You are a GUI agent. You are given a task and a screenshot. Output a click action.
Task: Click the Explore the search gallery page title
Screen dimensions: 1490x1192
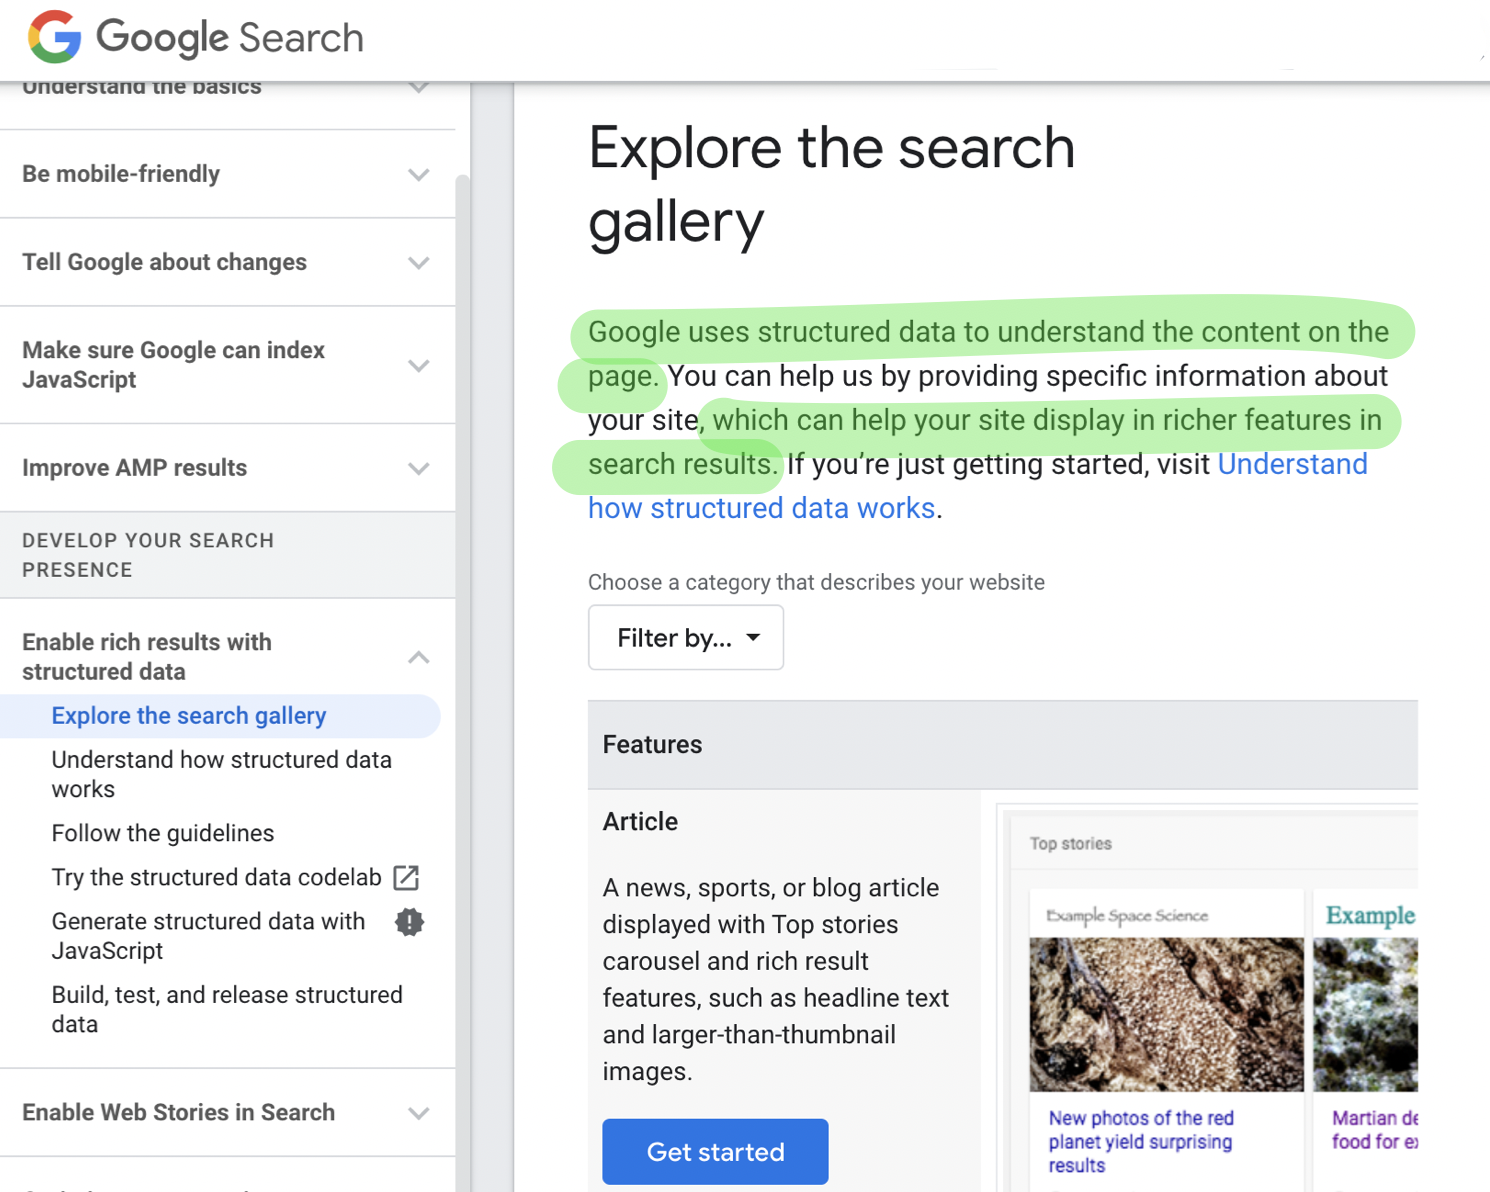(831, 184)
